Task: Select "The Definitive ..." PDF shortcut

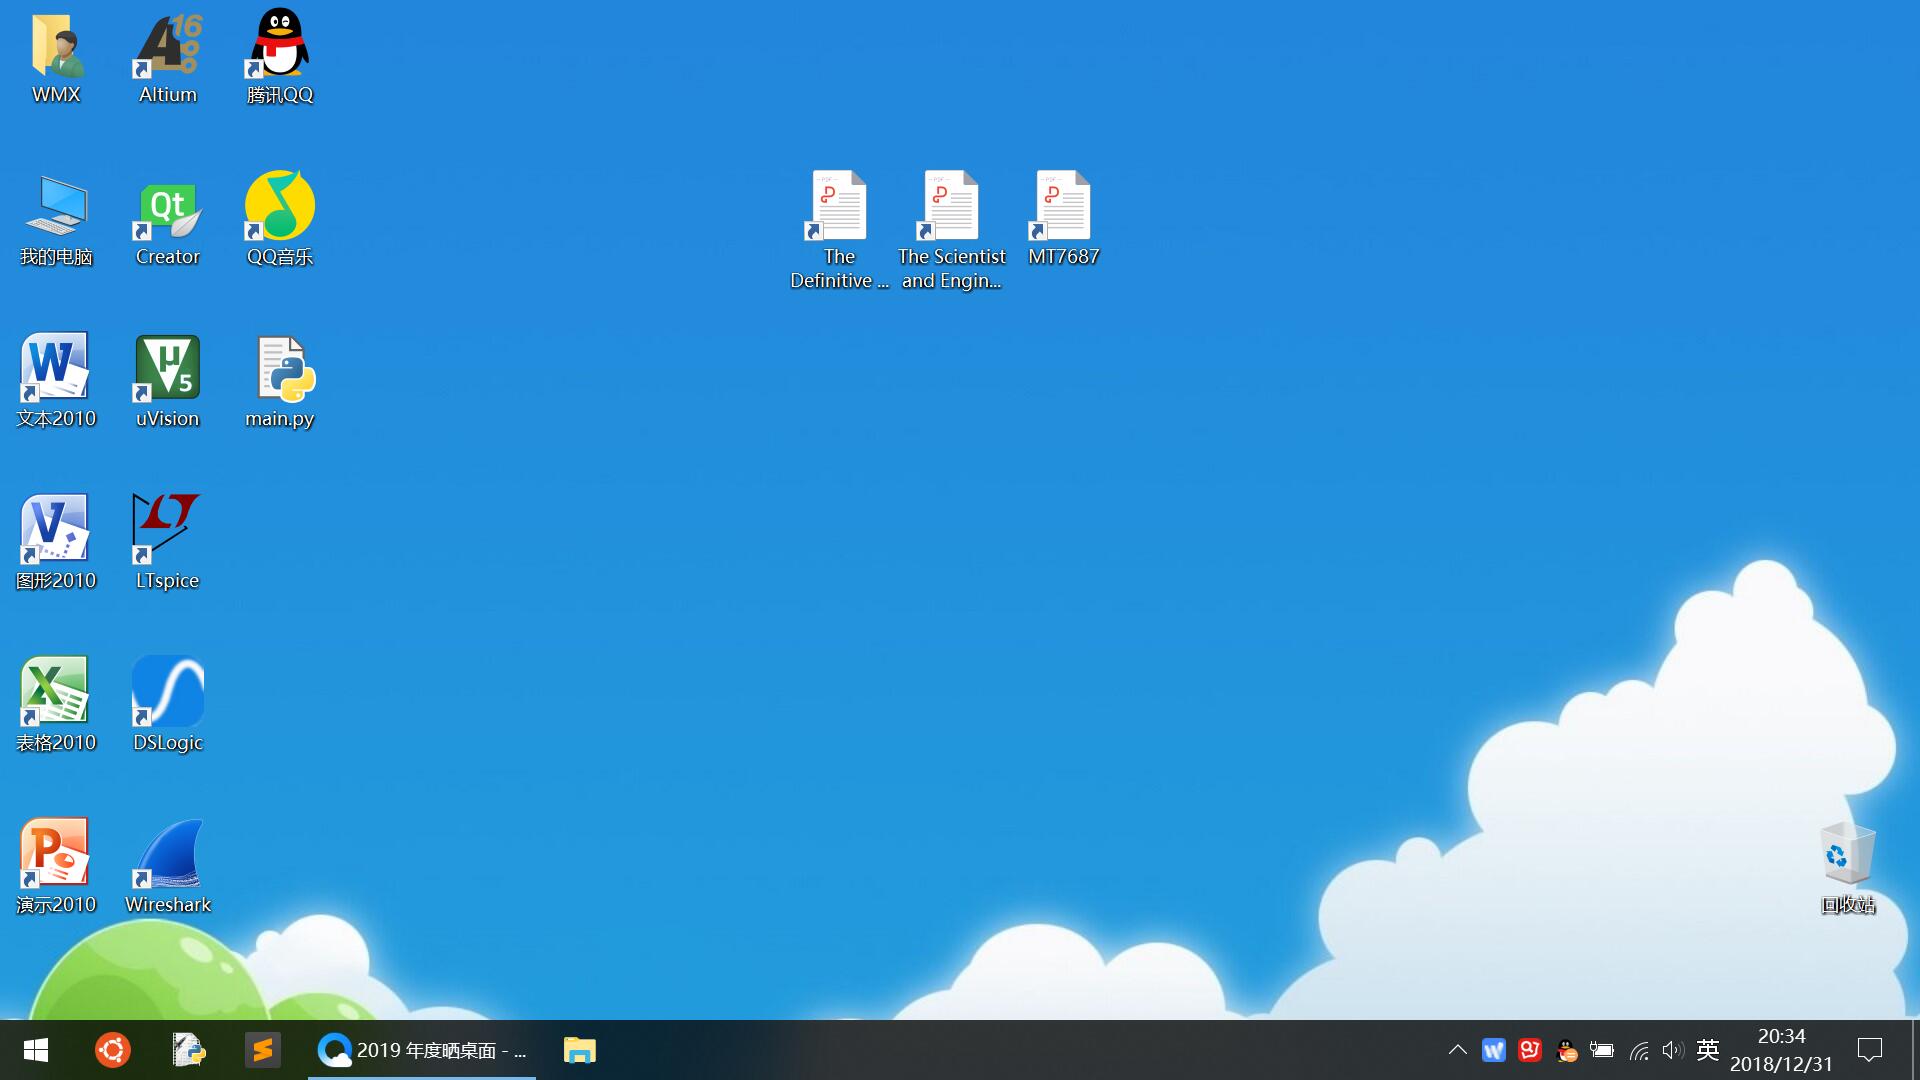Action: click(840, 231)
